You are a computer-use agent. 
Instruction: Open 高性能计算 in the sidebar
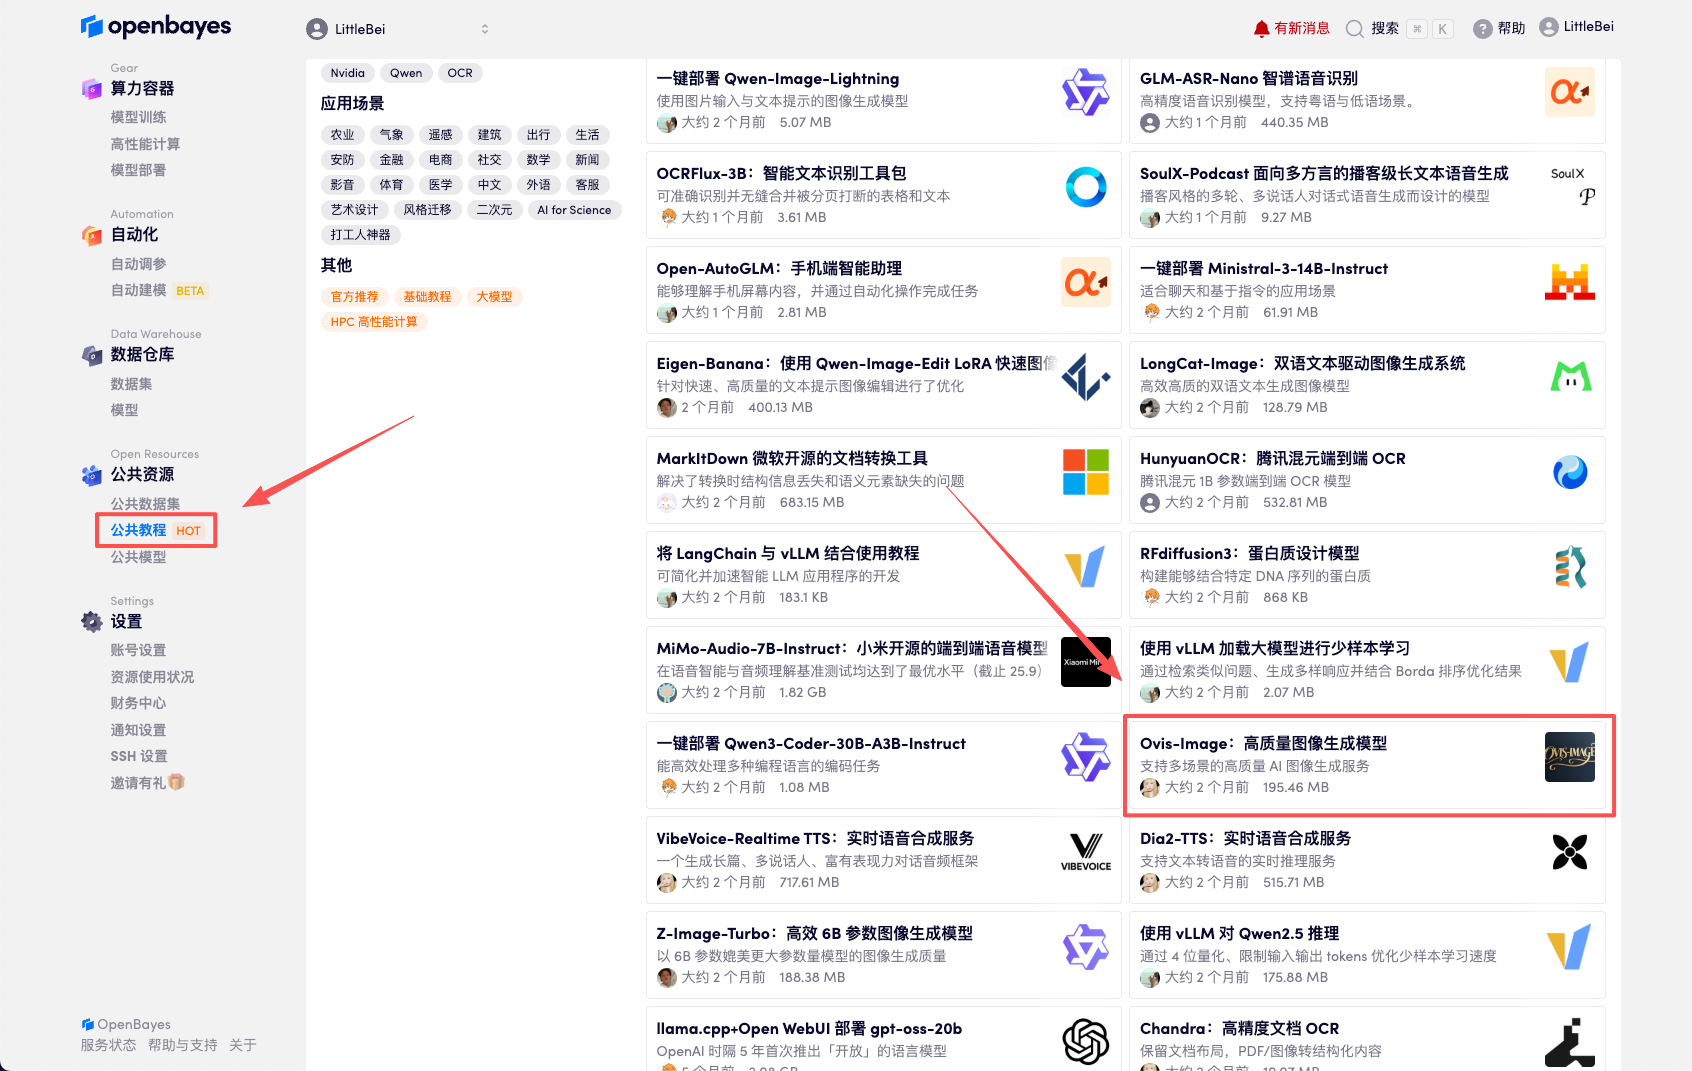tap(145, 144)
